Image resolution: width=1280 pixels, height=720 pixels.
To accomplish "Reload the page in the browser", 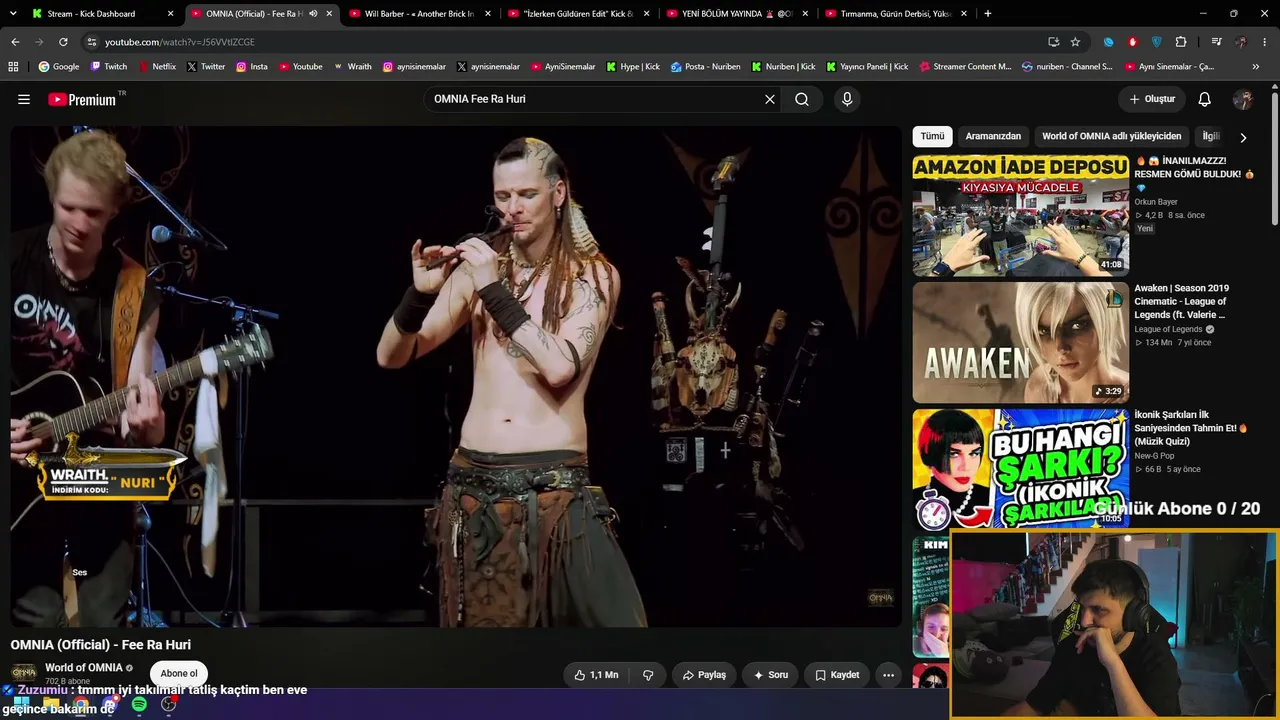I will [63, 42].
